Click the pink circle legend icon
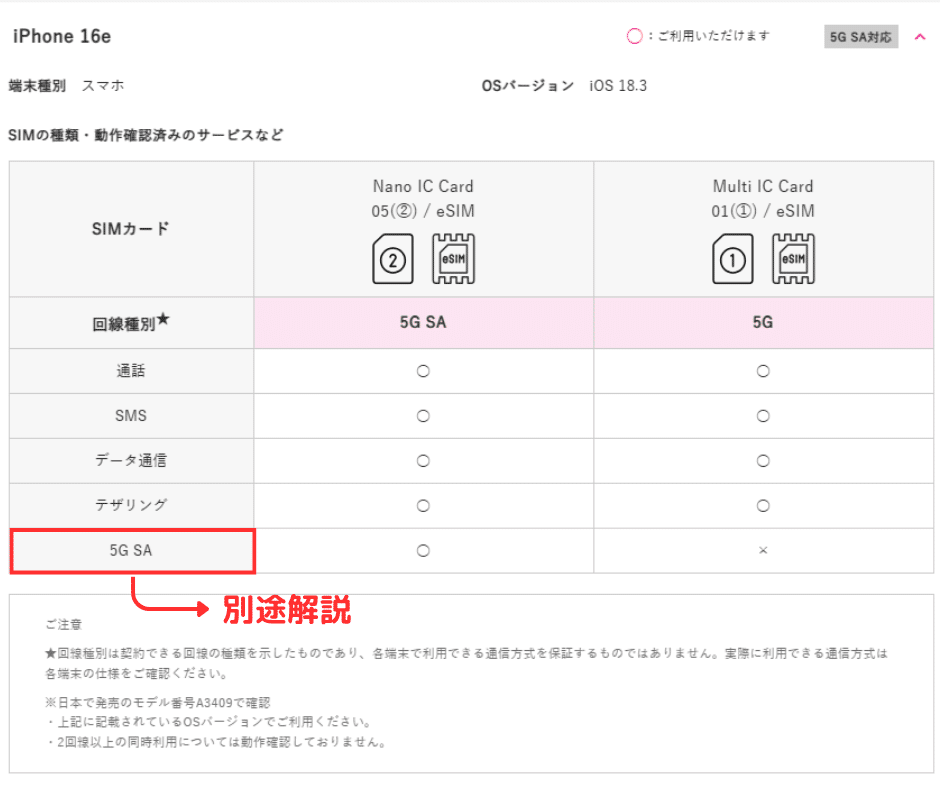This screenshot has width=940, height=788. click(634, 37)
